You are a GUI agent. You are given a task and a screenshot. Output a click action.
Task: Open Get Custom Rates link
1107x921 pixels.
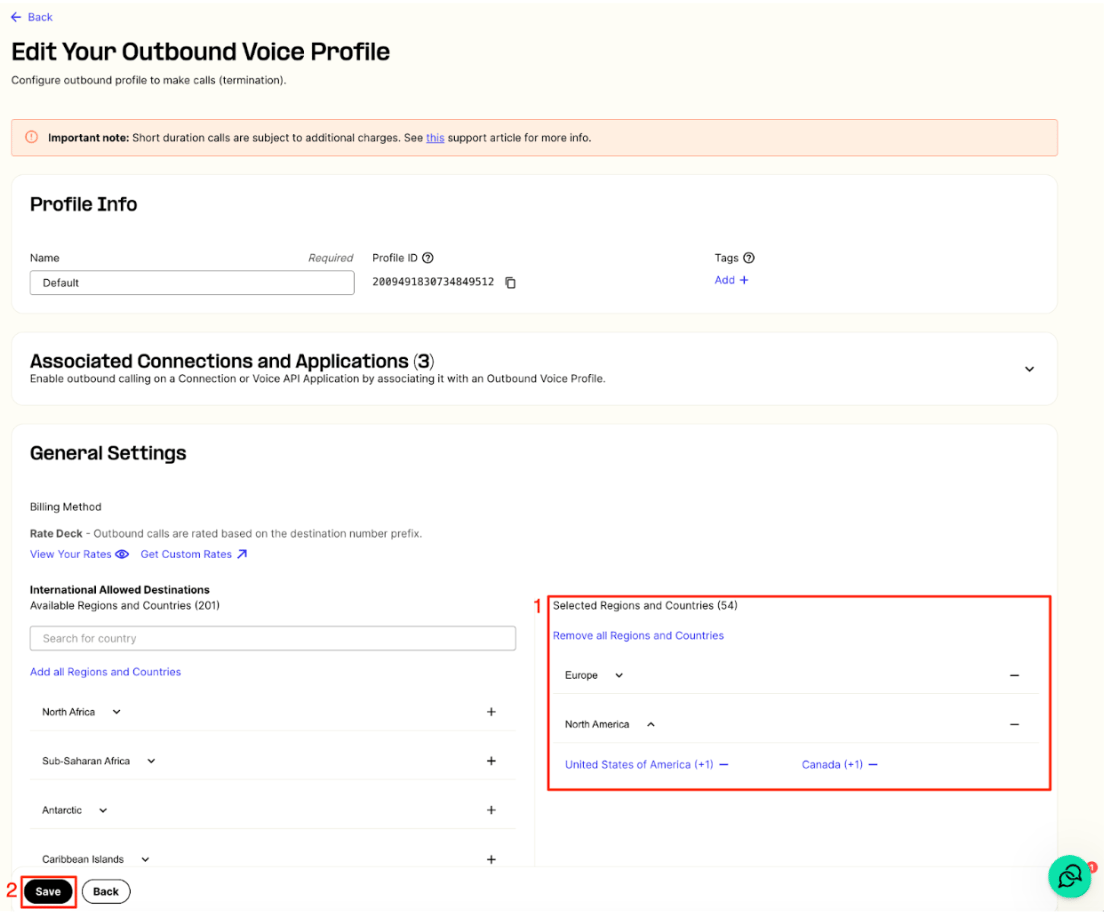194,555
